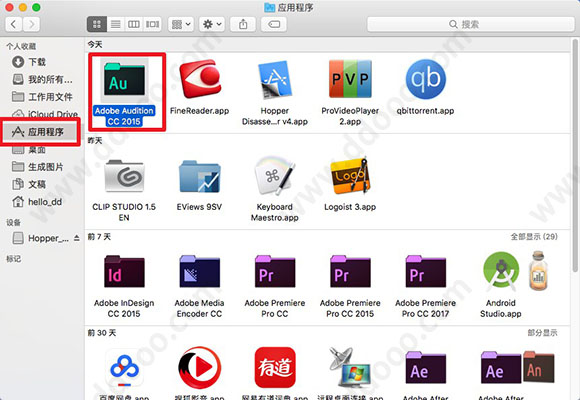
Task: Open the Adobe Premiere Pro CC folder
Action: pyautogui.click(x=275, y=272)
